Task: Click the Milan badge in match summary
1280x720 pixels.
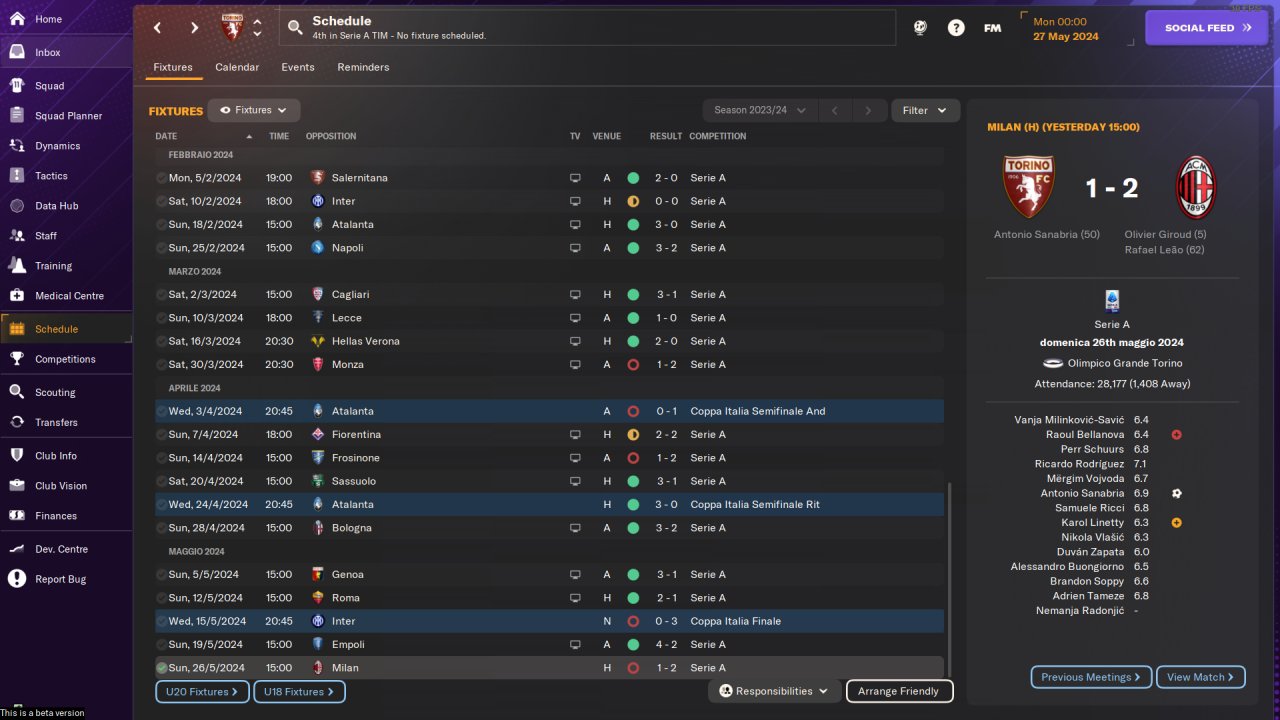Action: pyautogui.click(x=1195, y=187)
